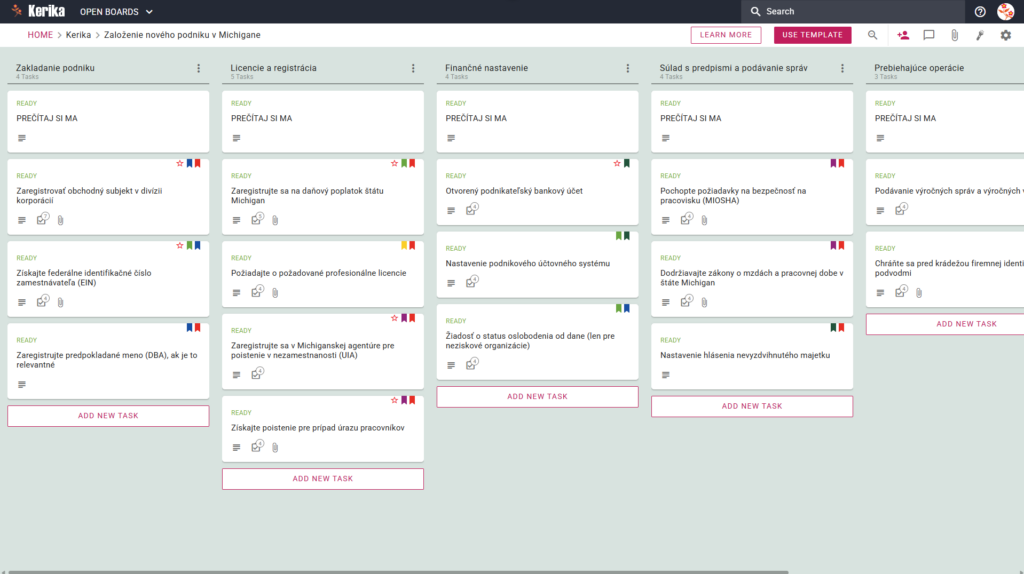Click blue tag on Zaregistrujte predpokladané meno (DBA) card

click(189, 328)
